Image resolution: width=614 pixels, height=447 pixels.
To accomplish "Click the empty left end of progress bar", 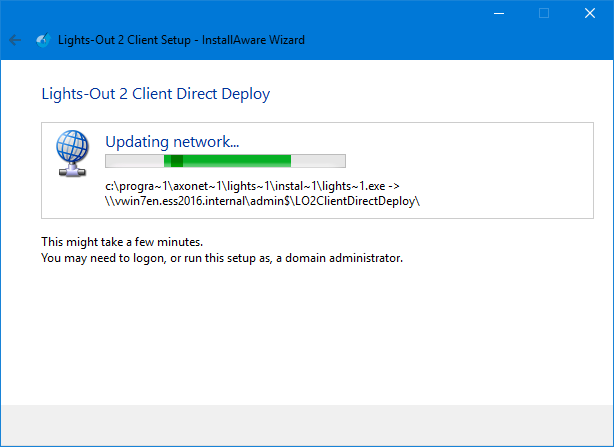I will pyautogui.click(x=135, y=161).
